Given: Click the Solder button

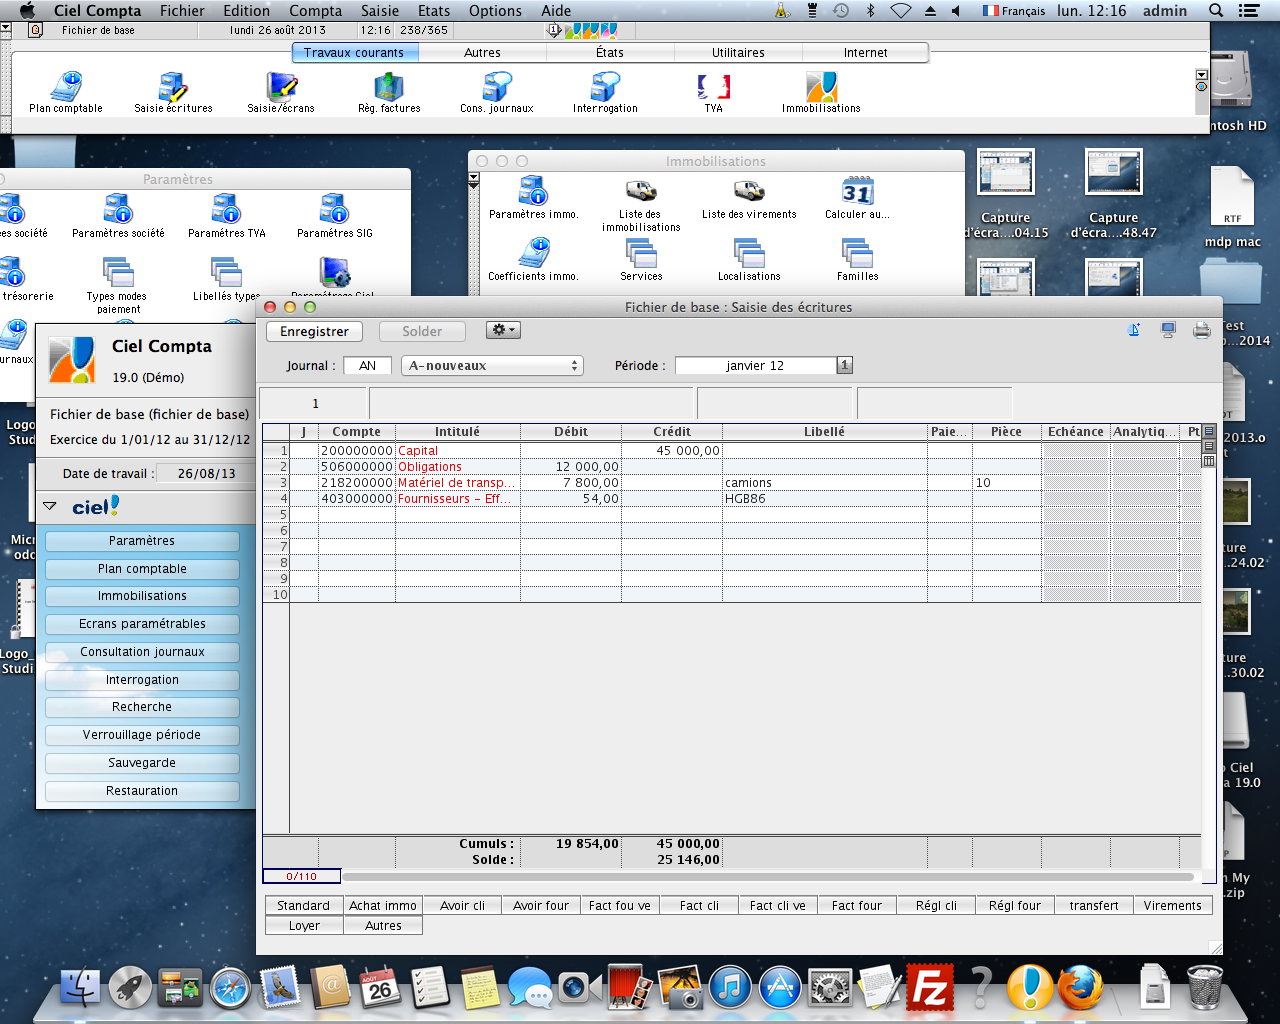Looking at the screenshot, I should [422, 331].
